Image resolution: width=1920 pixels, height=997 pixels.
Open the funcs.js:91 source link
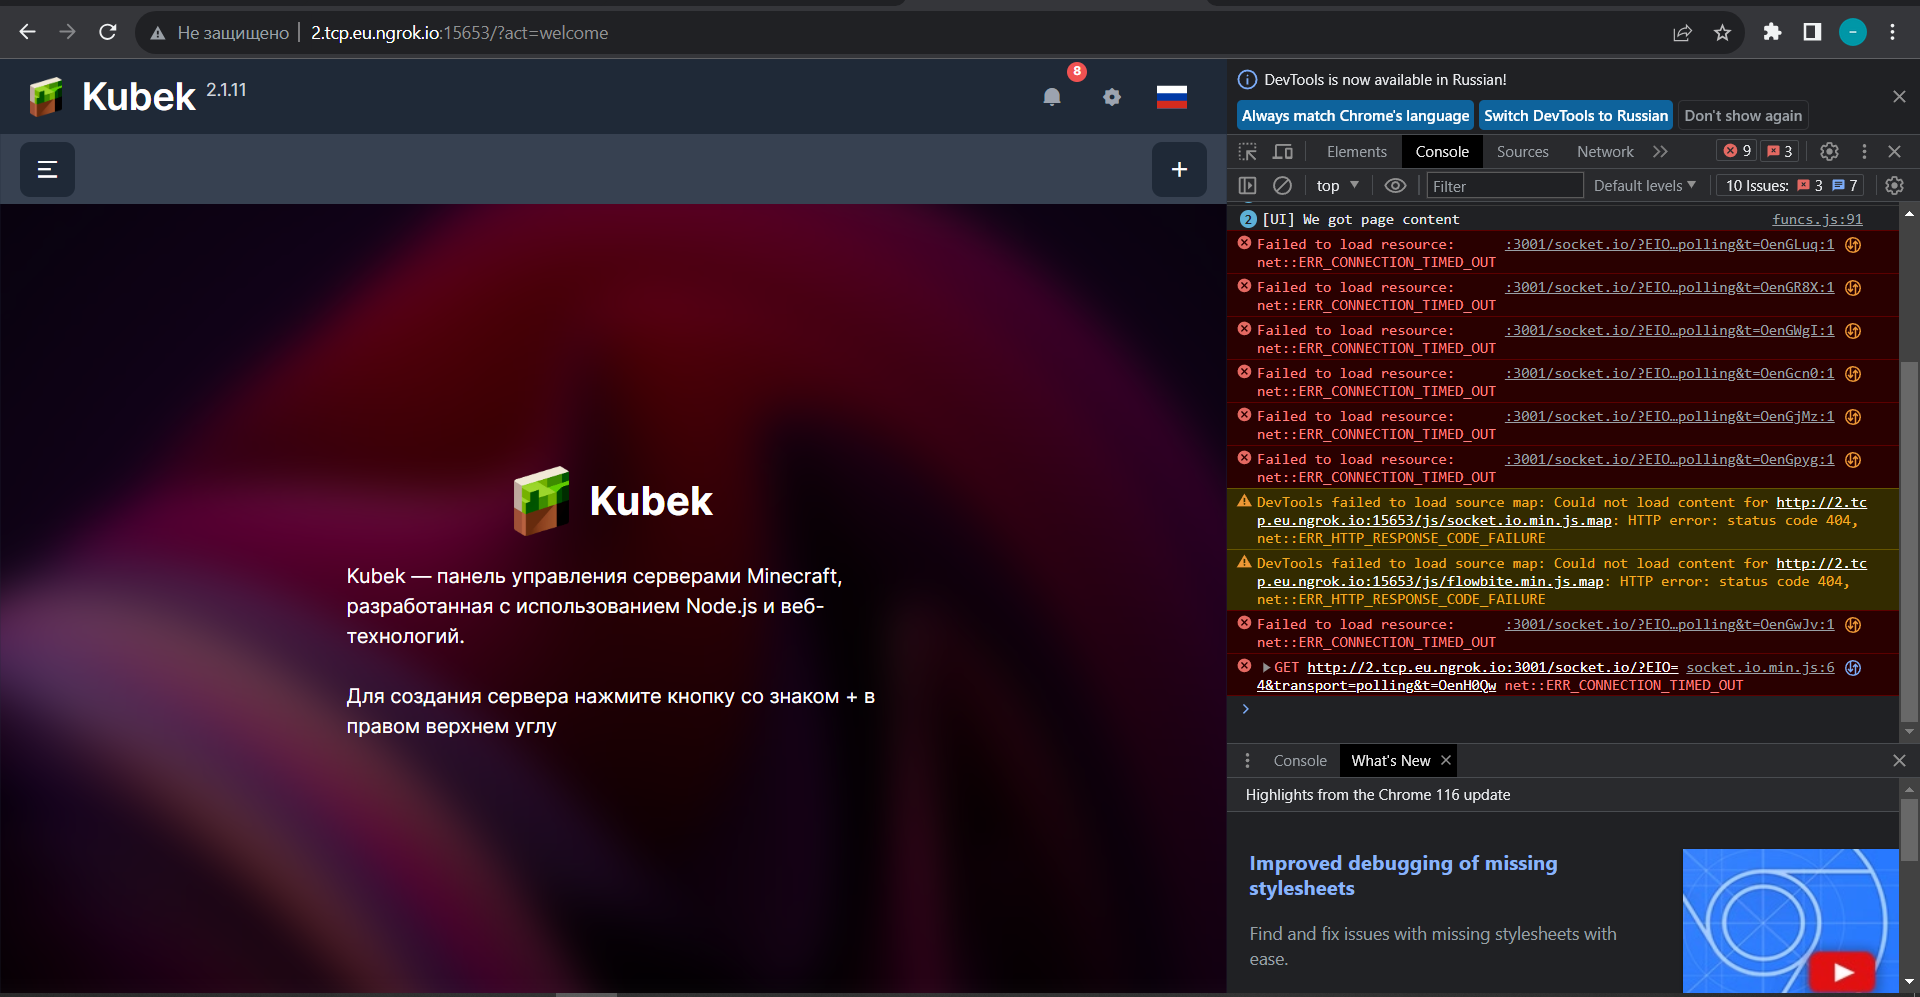[1818, 218]
